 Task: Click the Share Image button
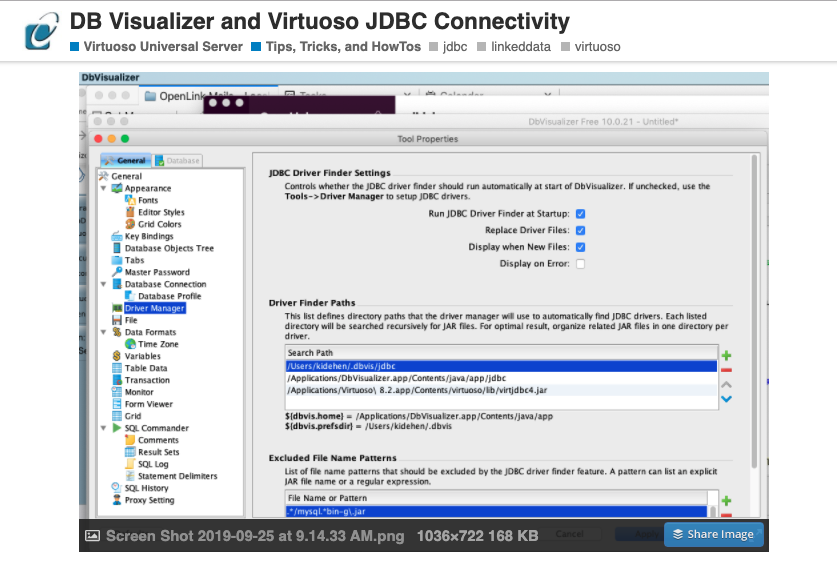(714, 534)
